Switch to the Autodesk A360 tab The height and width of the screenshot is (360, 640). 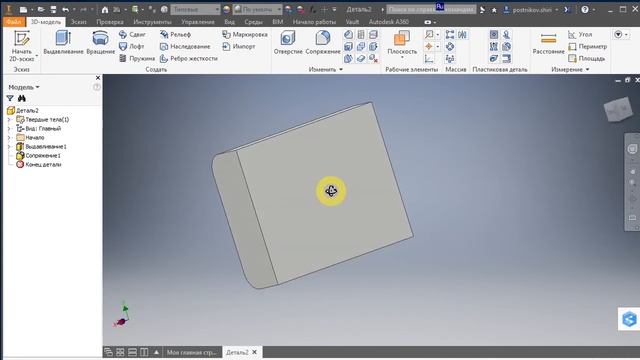pyautogui.click(x=389, y=22)
